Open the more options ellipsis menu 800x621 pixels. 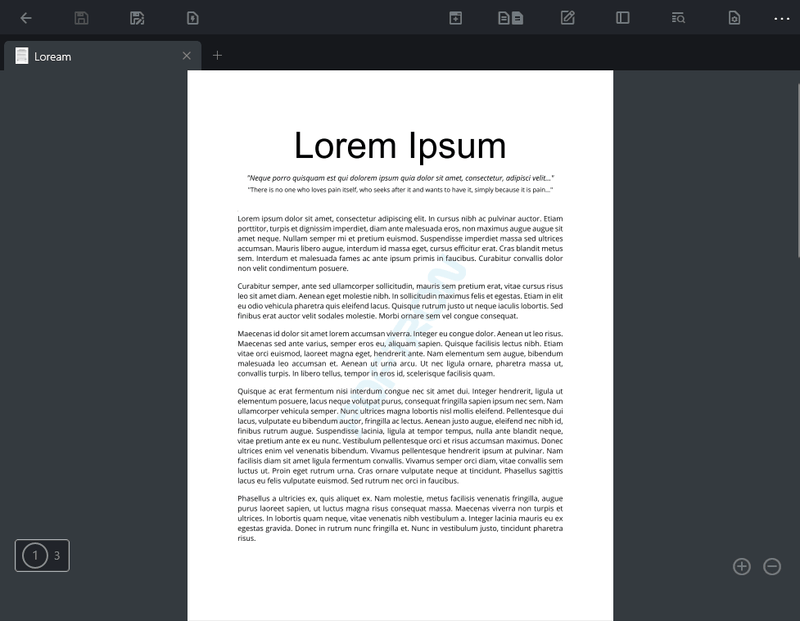[782, 19]
